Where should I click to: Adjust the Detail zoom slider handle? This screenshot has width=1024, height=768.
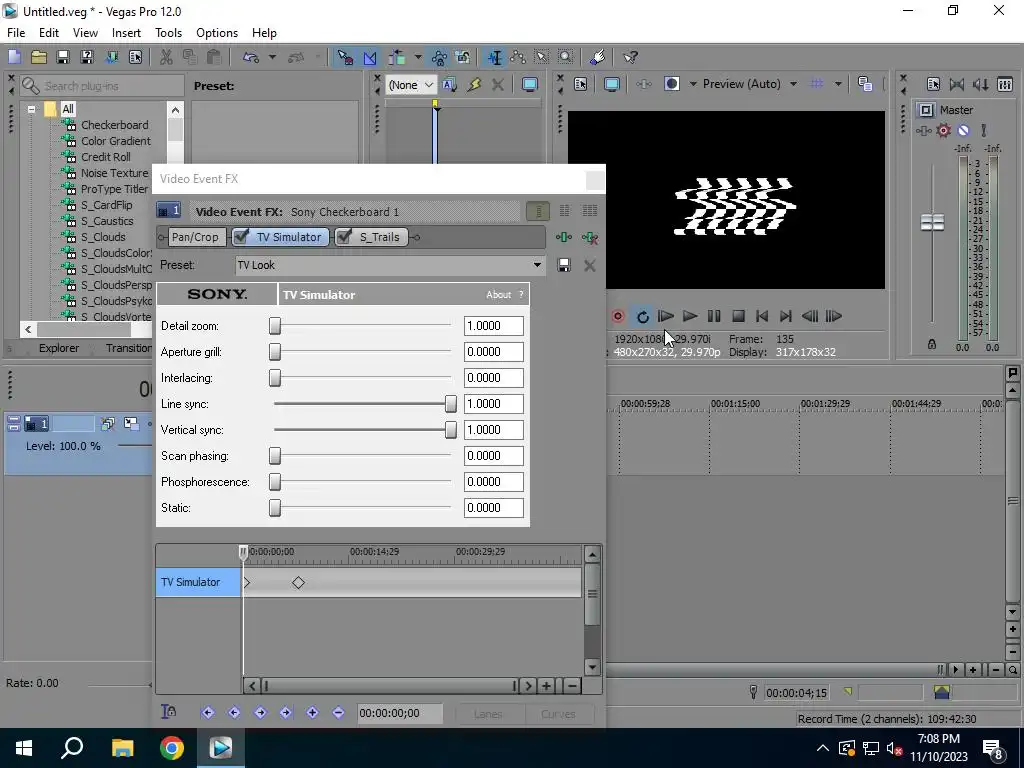(x=275, y=326)
